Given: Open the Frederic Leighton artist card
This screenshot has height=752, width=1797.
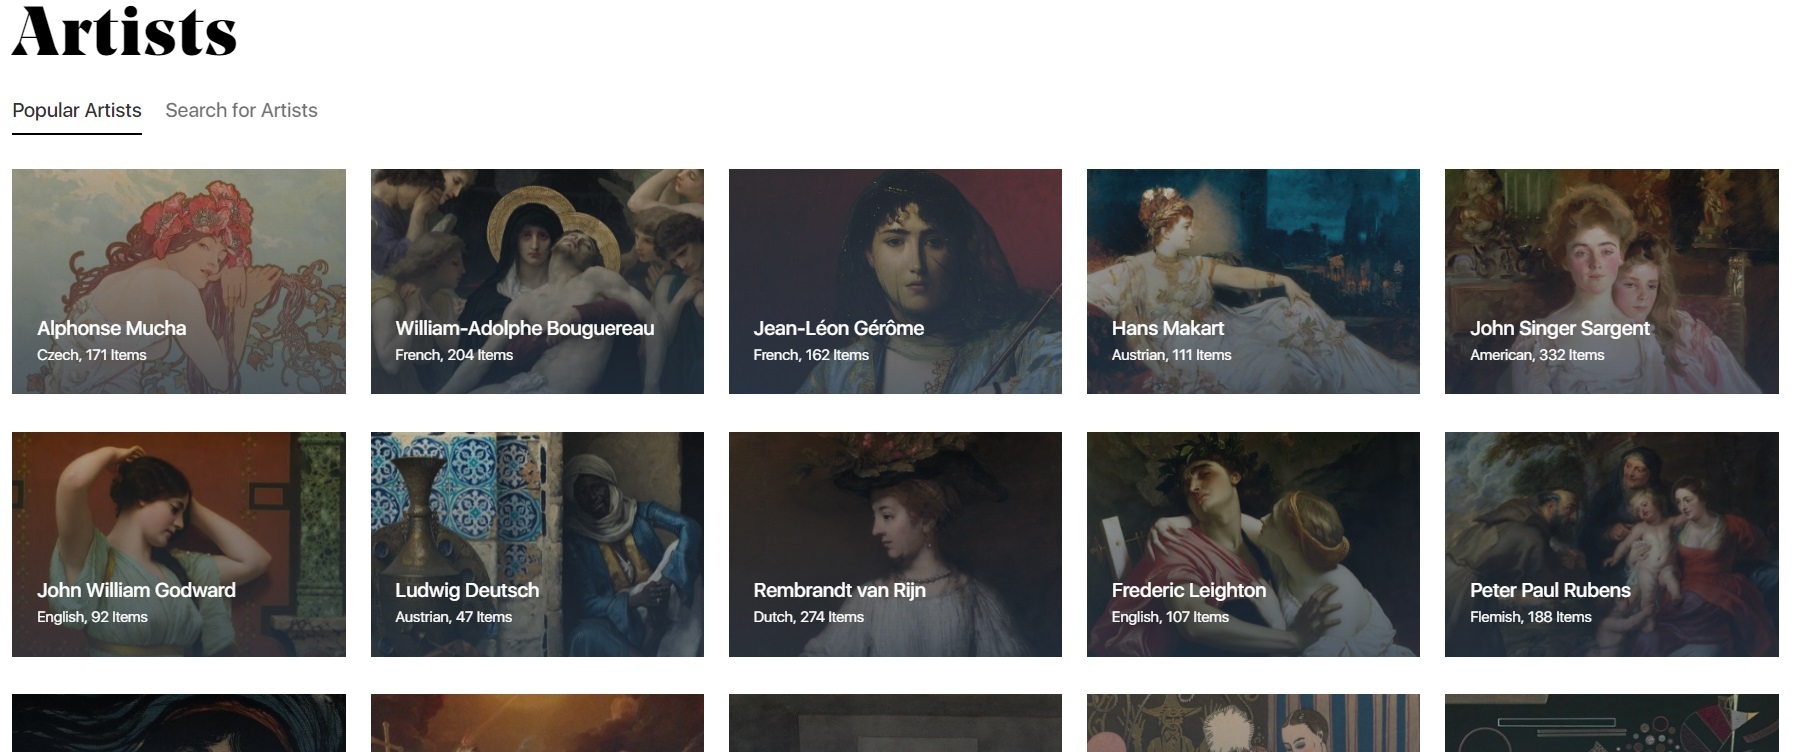Looking at the screenshot, I should [x=1253, y=544].
